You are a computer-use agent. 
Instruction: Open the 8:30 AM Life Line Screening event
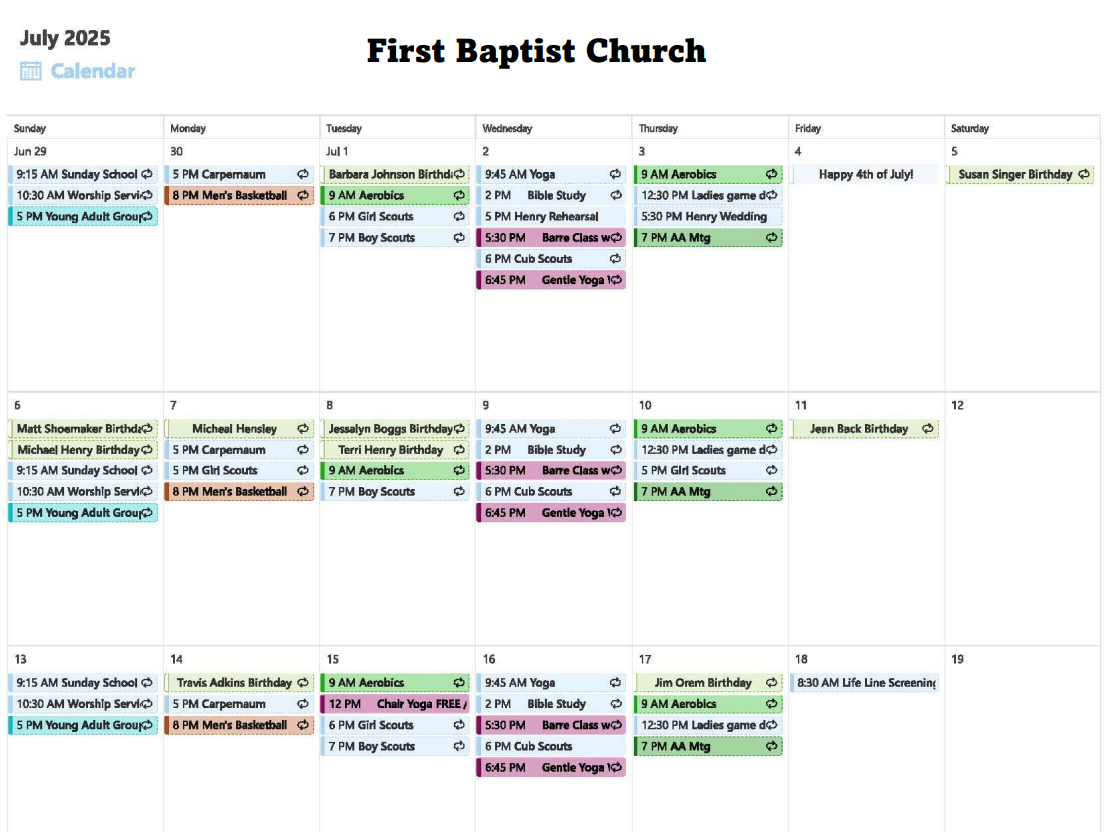coord(865,683)
